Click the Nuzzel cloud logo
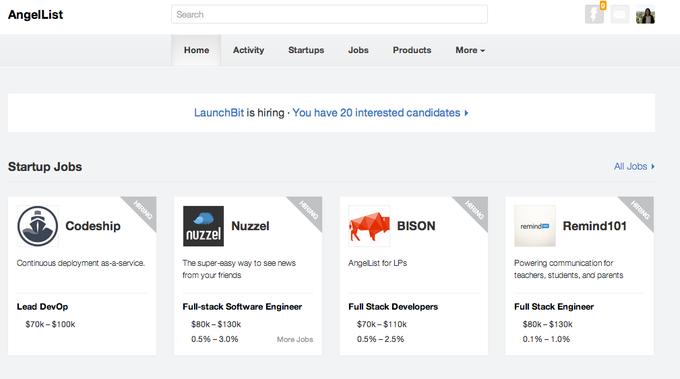Screen dimensions: 680x379 [203, 226]
